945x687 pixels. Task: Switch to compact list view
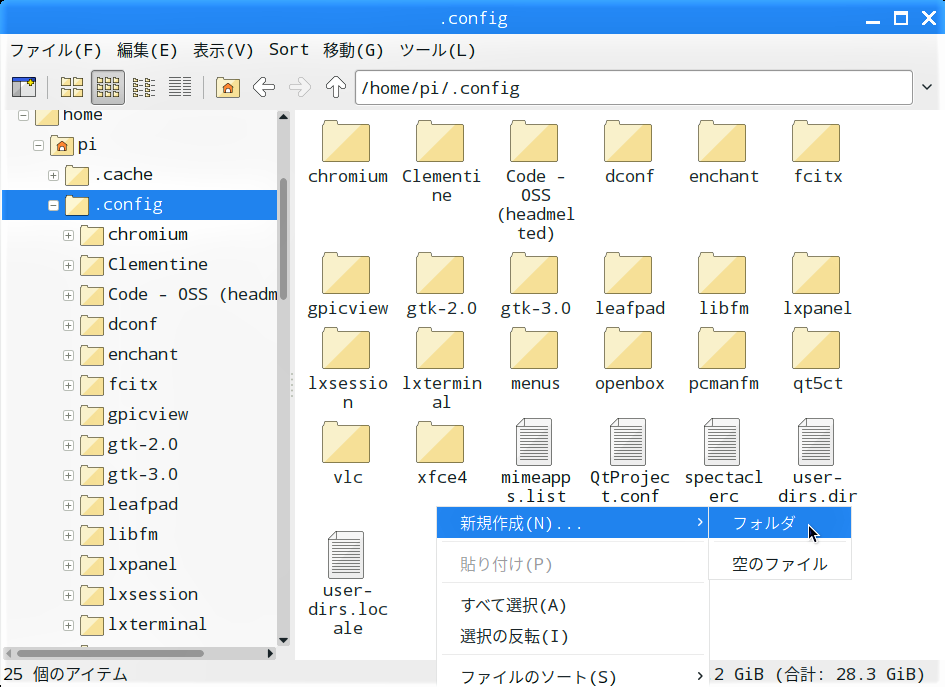coord(143,87)
